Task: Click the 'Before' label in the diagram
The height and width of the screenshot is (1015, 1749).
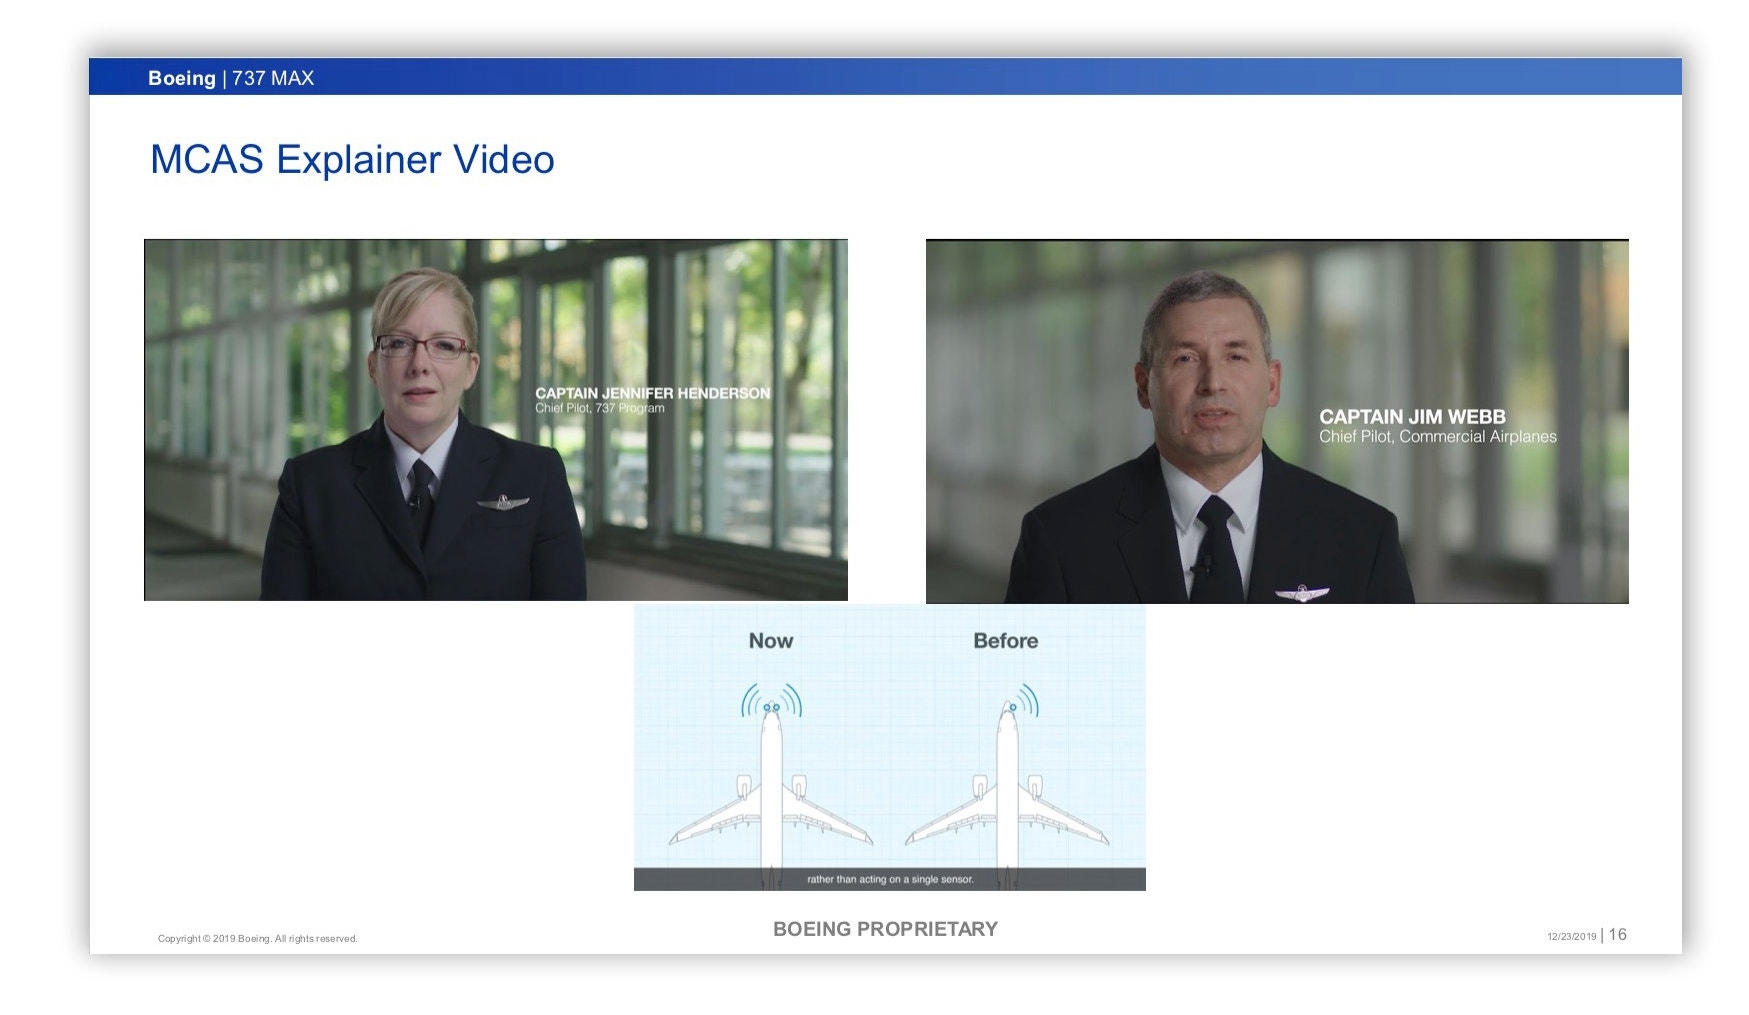Action: tap(1005, 641)
